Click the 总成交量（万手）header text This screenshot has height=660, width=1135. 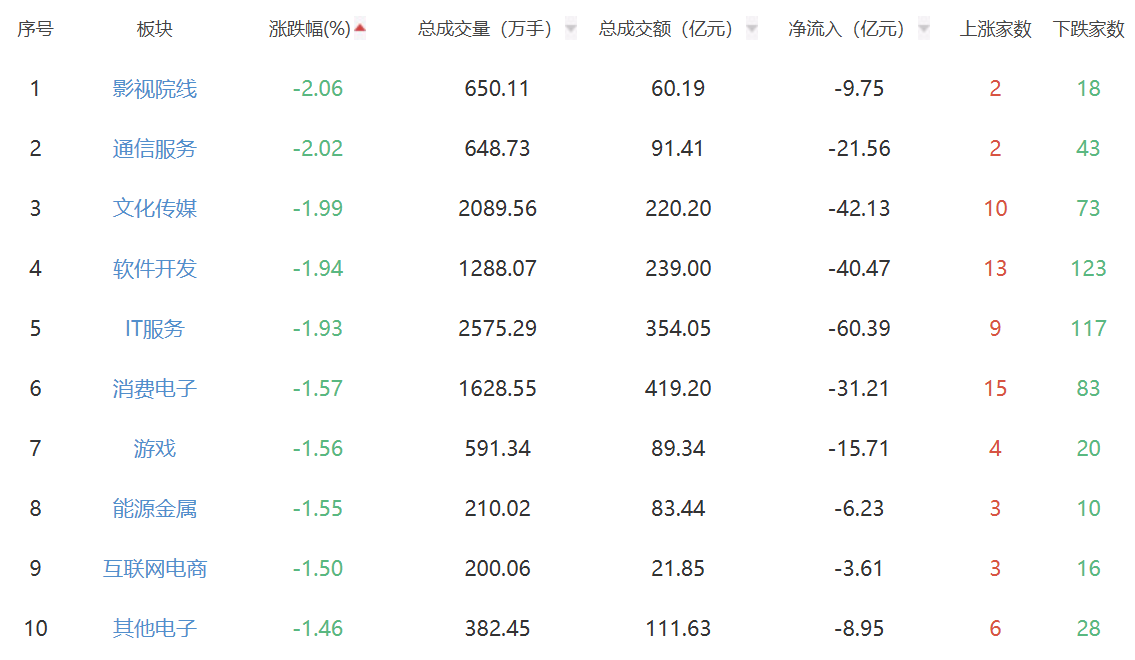tap(485, 30)
